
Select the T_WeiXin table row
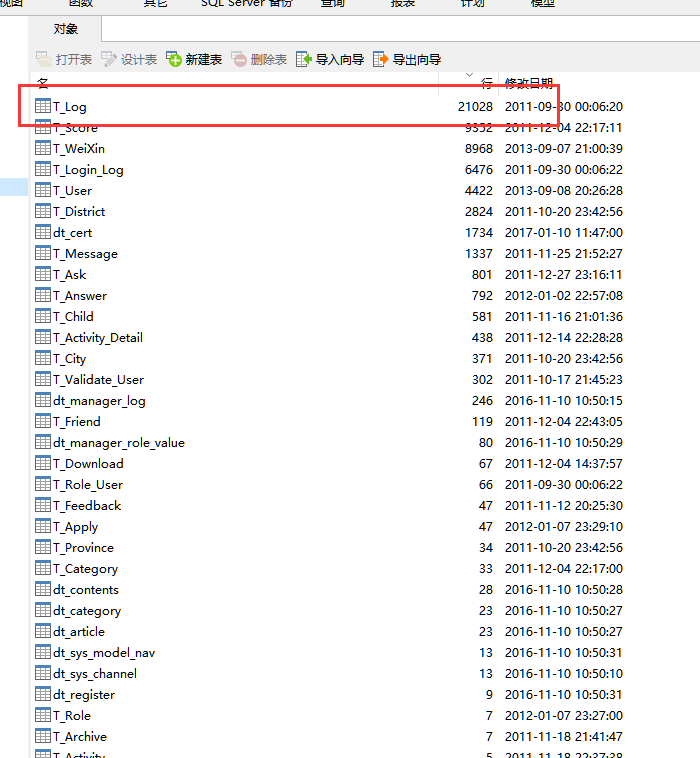point(78,148)
